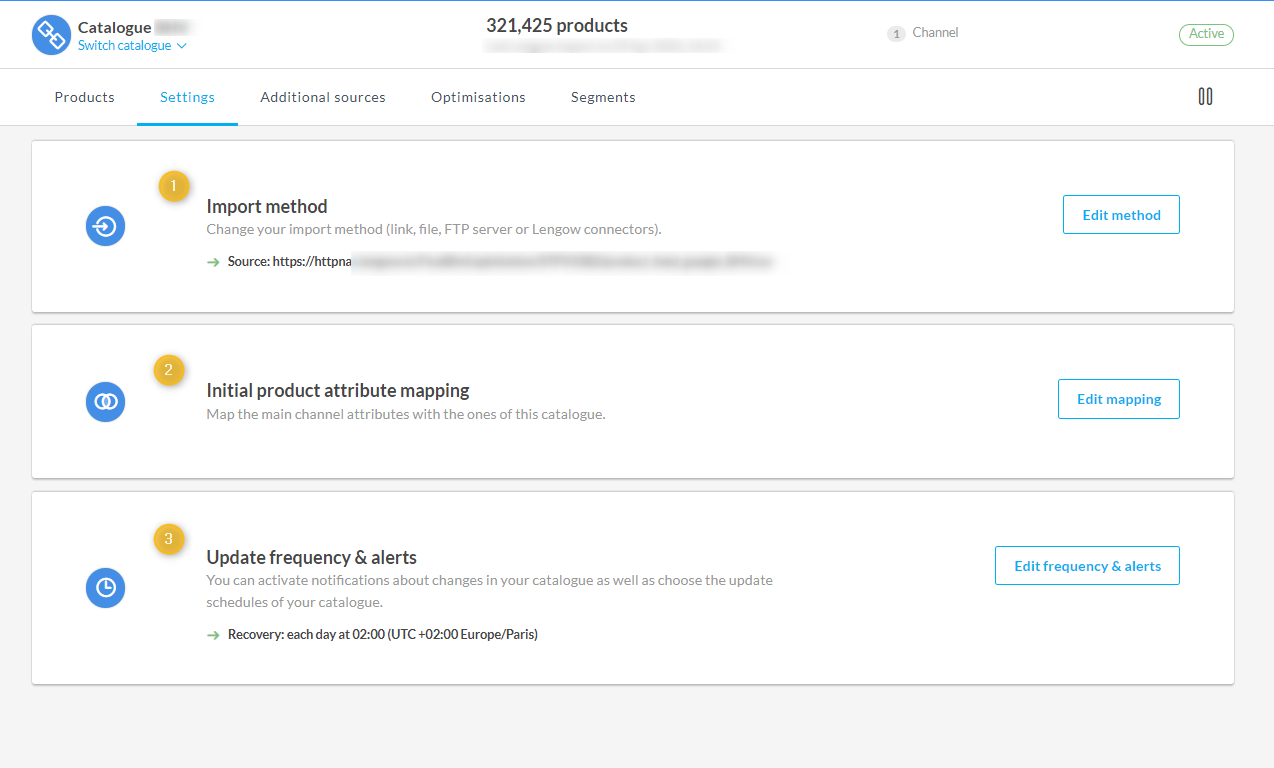Click Edit frequency & alerts button
Viewport: 1274px width, 768px height.
1087,566
